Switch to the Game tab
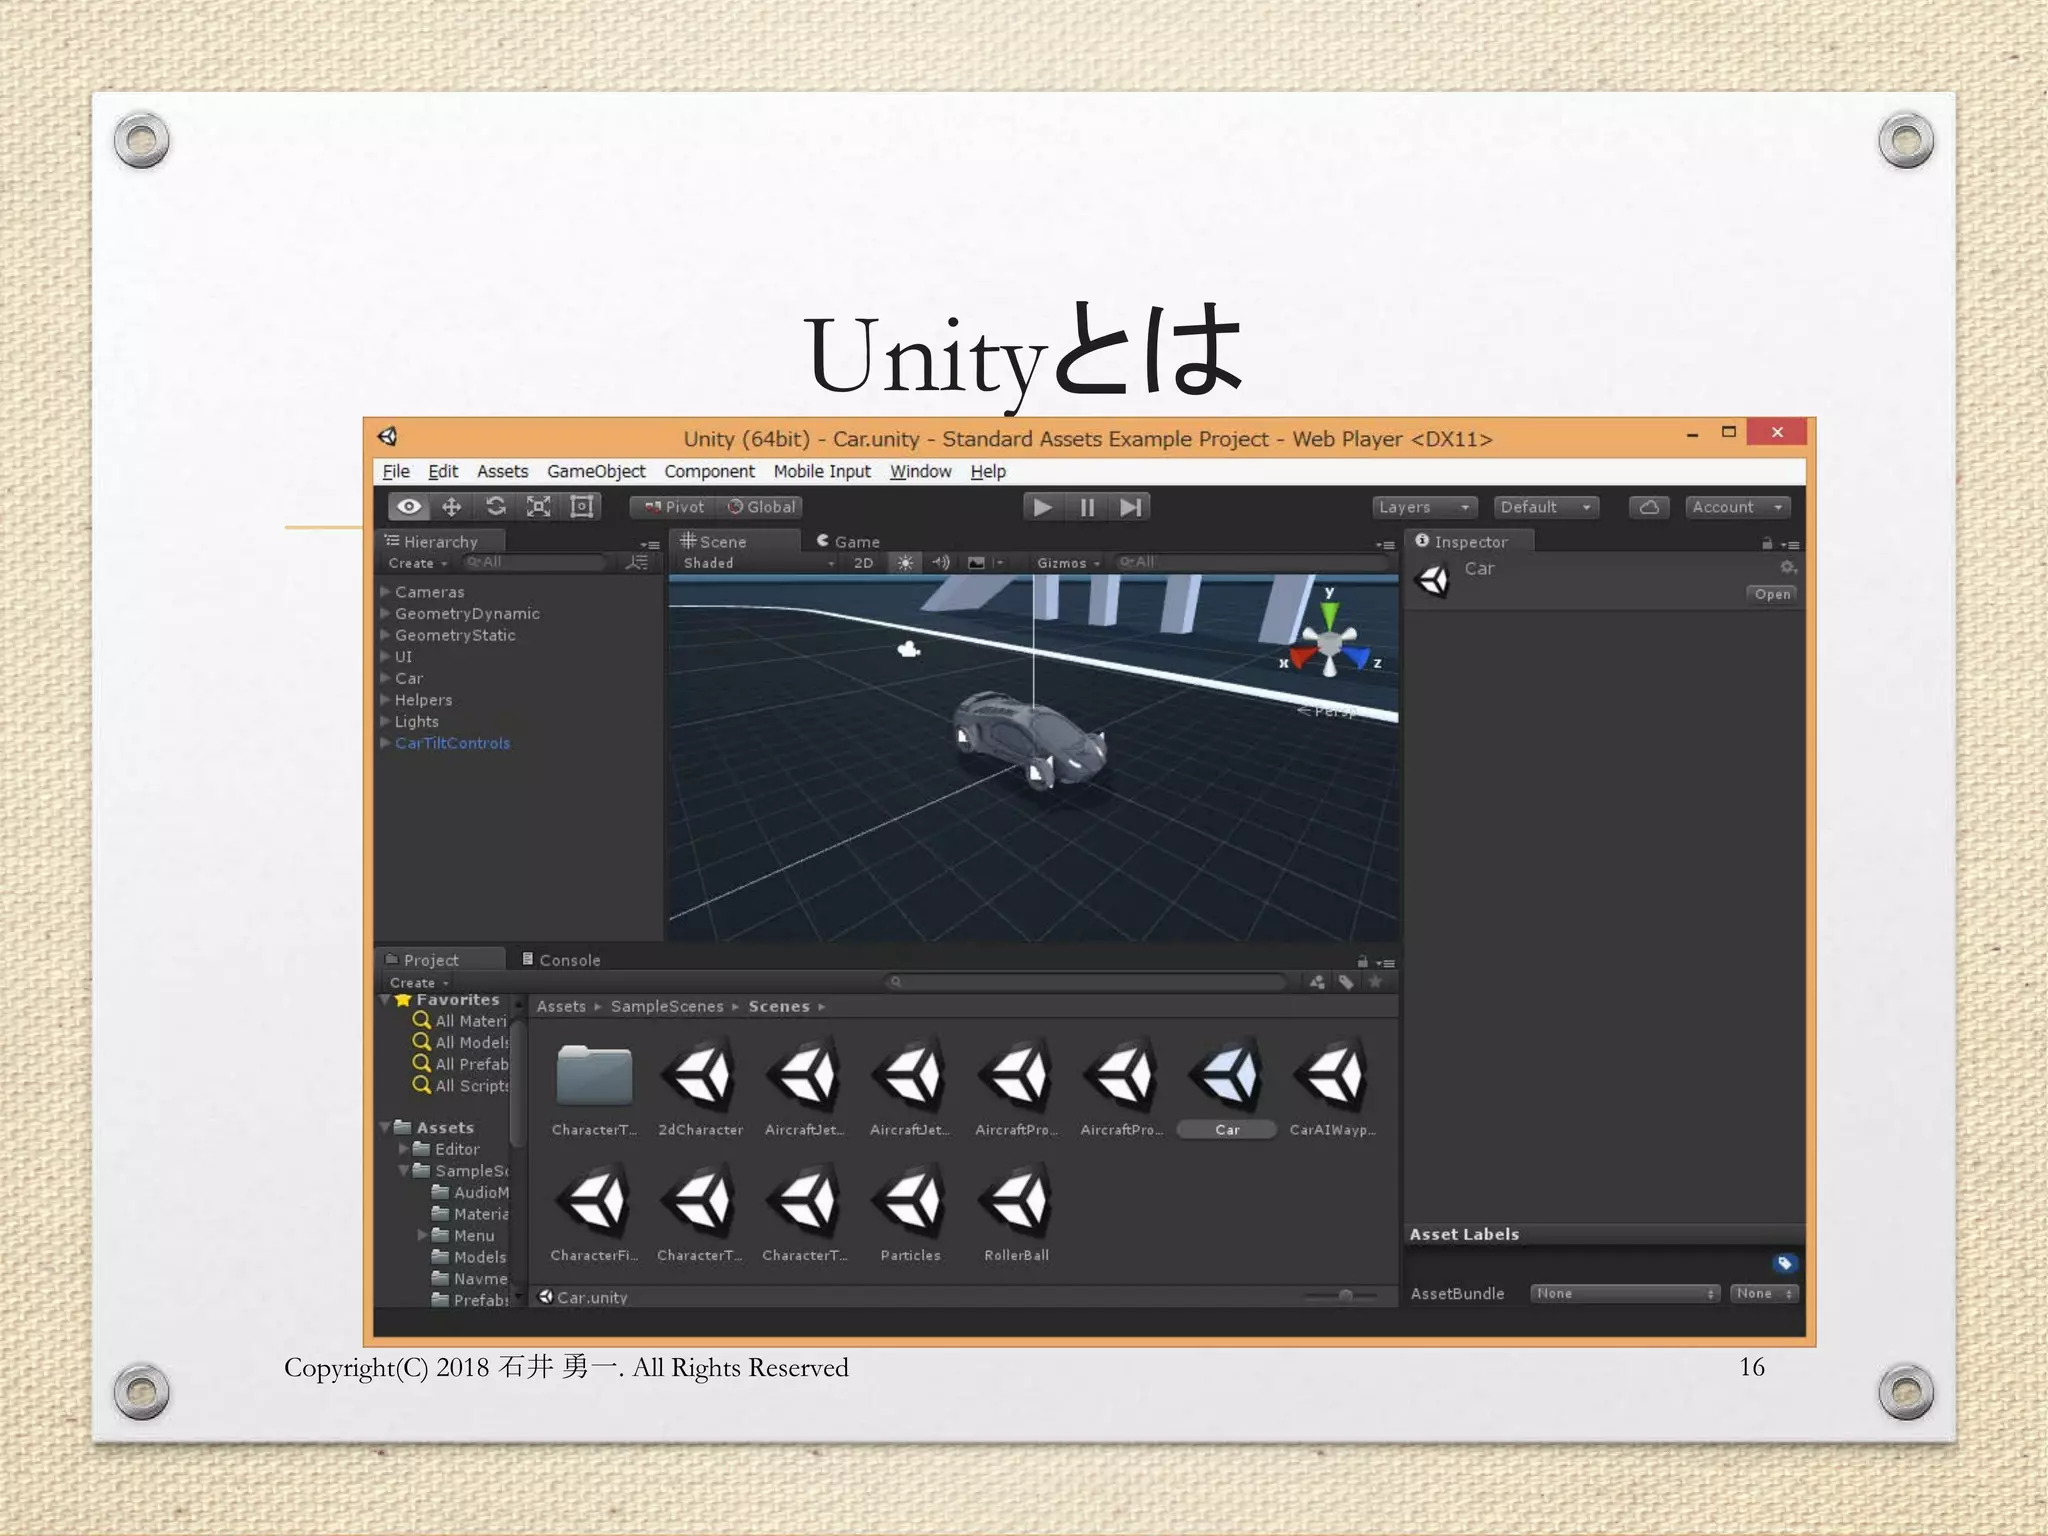This screenshot has width=2048, height=1536. [848, 541]
